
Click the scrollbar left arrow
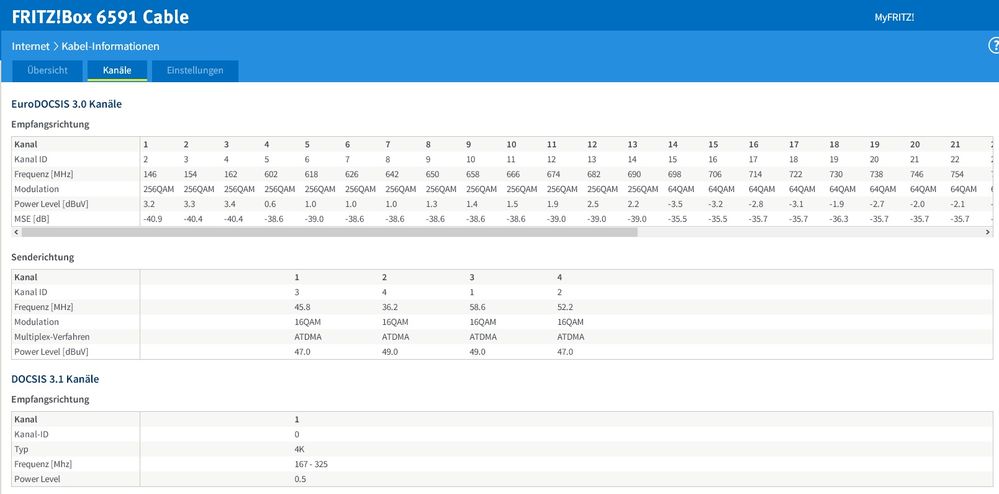point(16,232)
